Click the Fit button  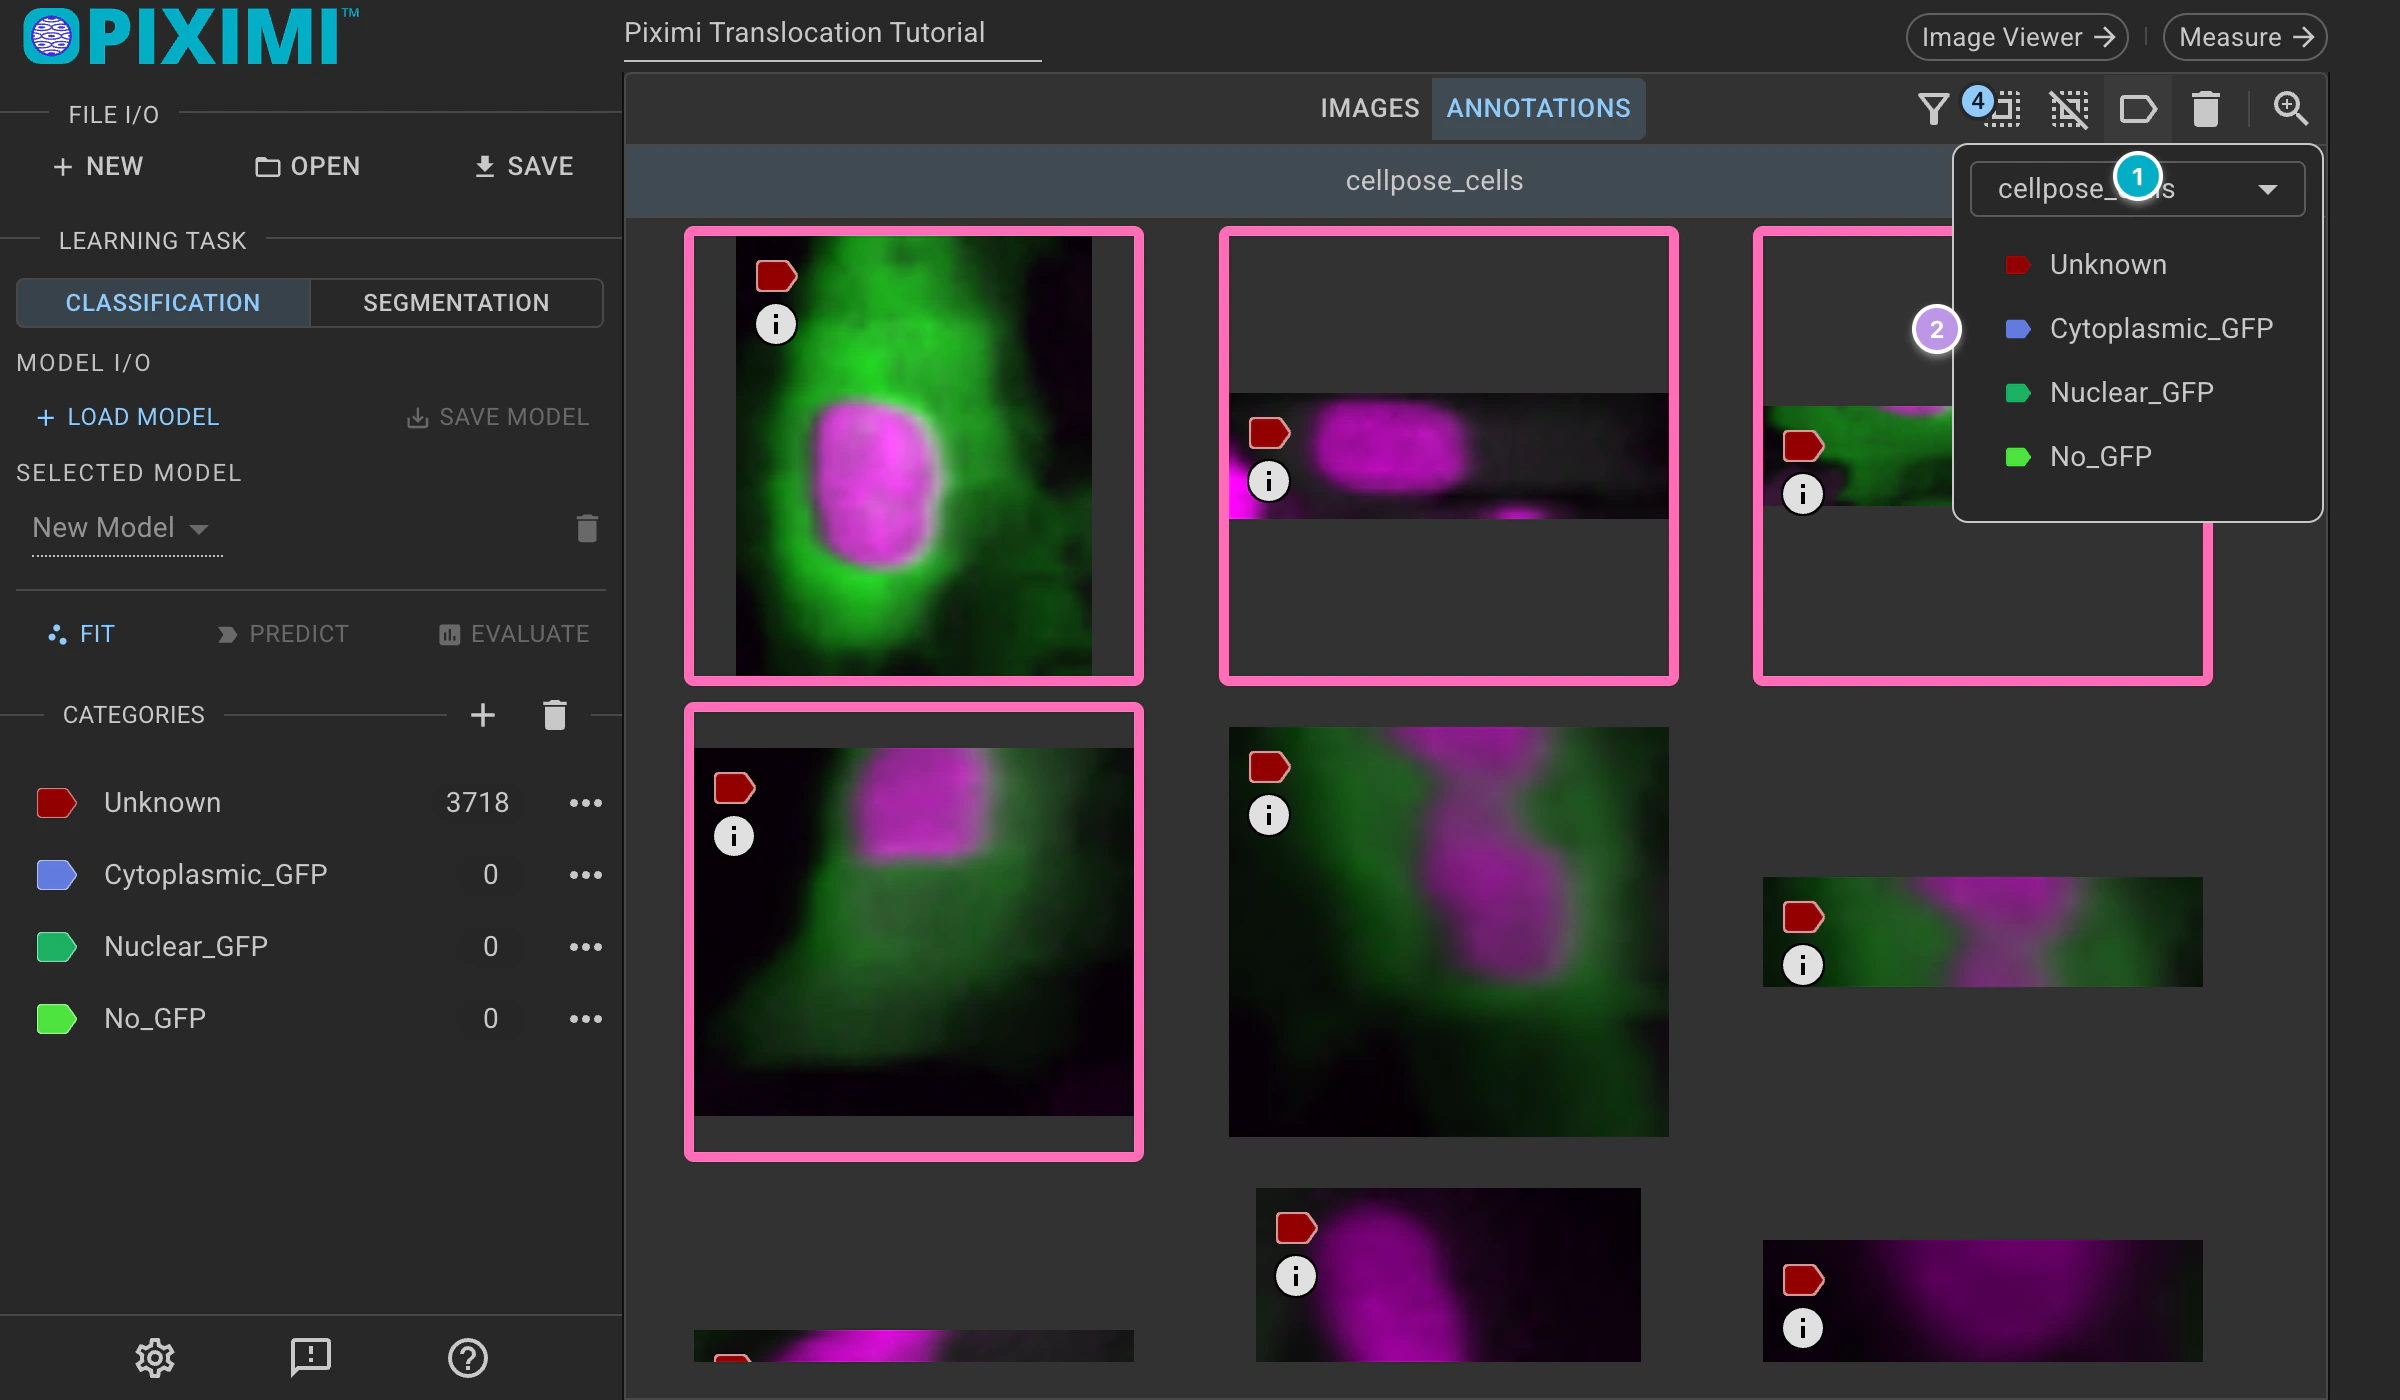tap(82, 634)
